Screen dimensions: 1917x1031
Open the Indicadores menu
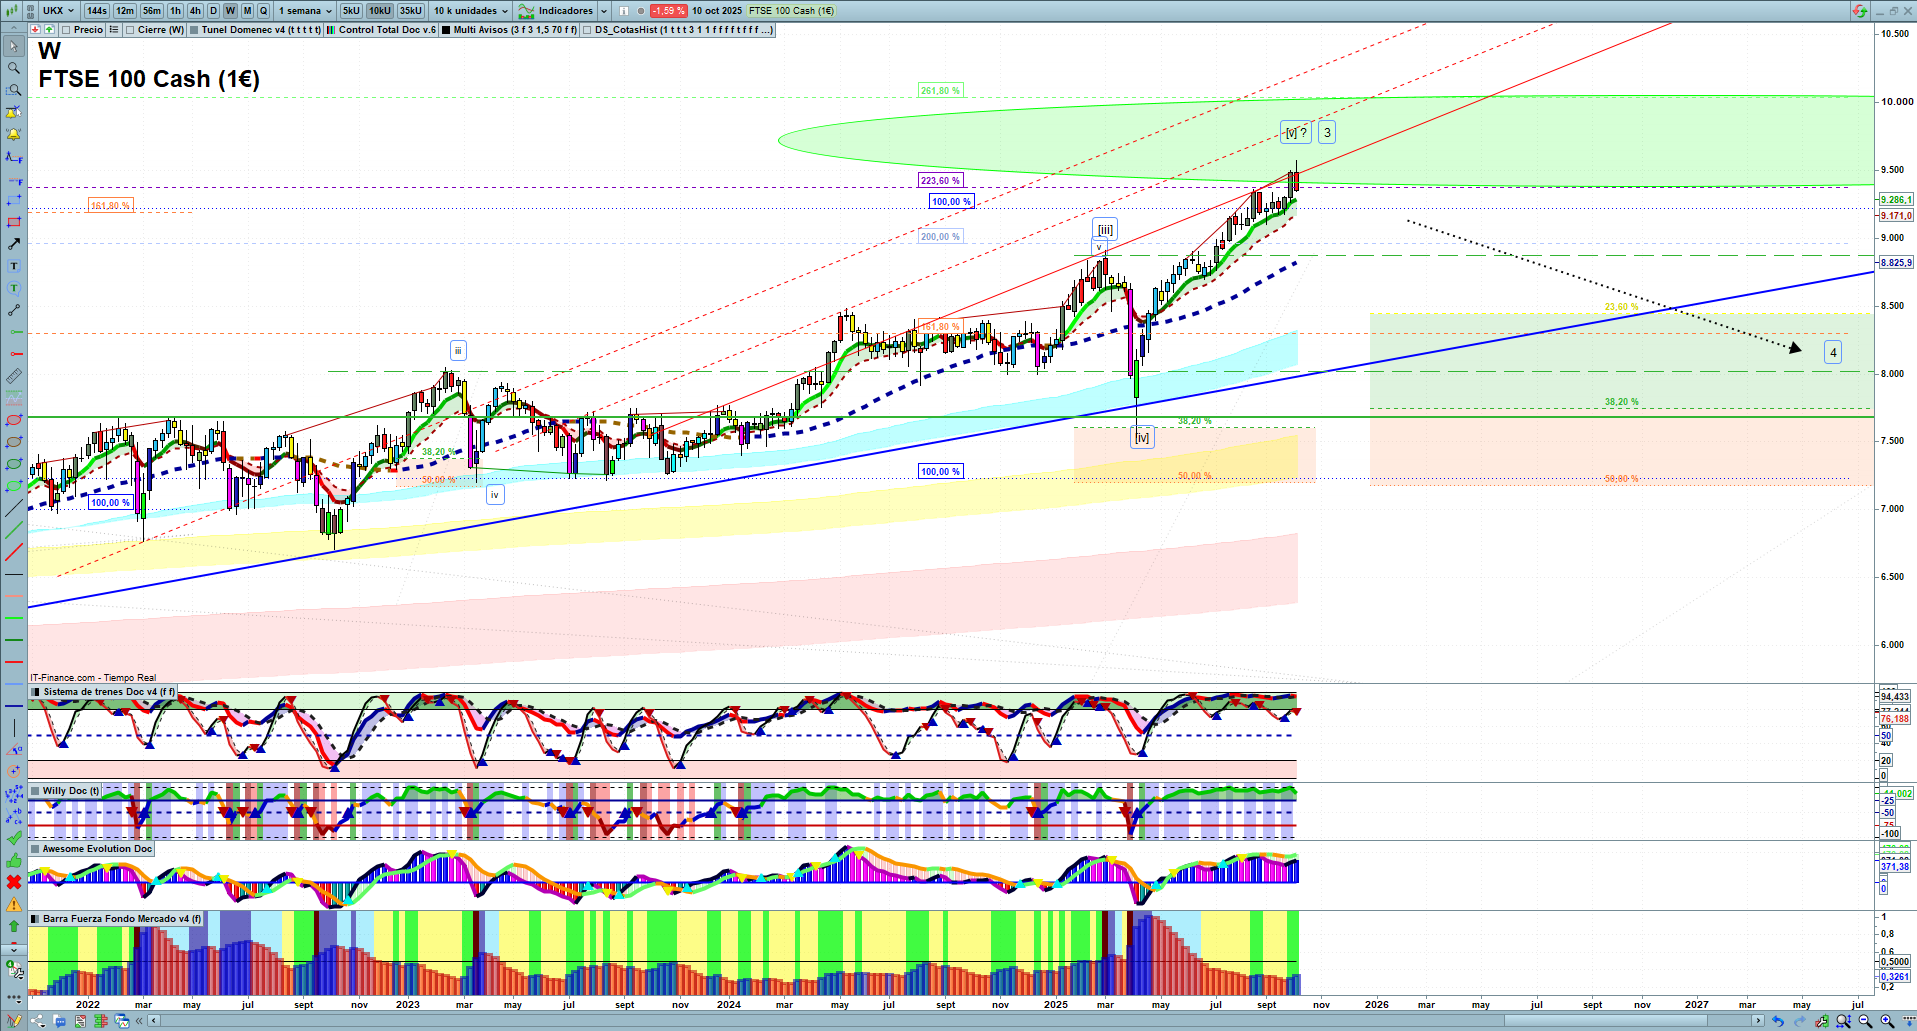tap(556, 11)
